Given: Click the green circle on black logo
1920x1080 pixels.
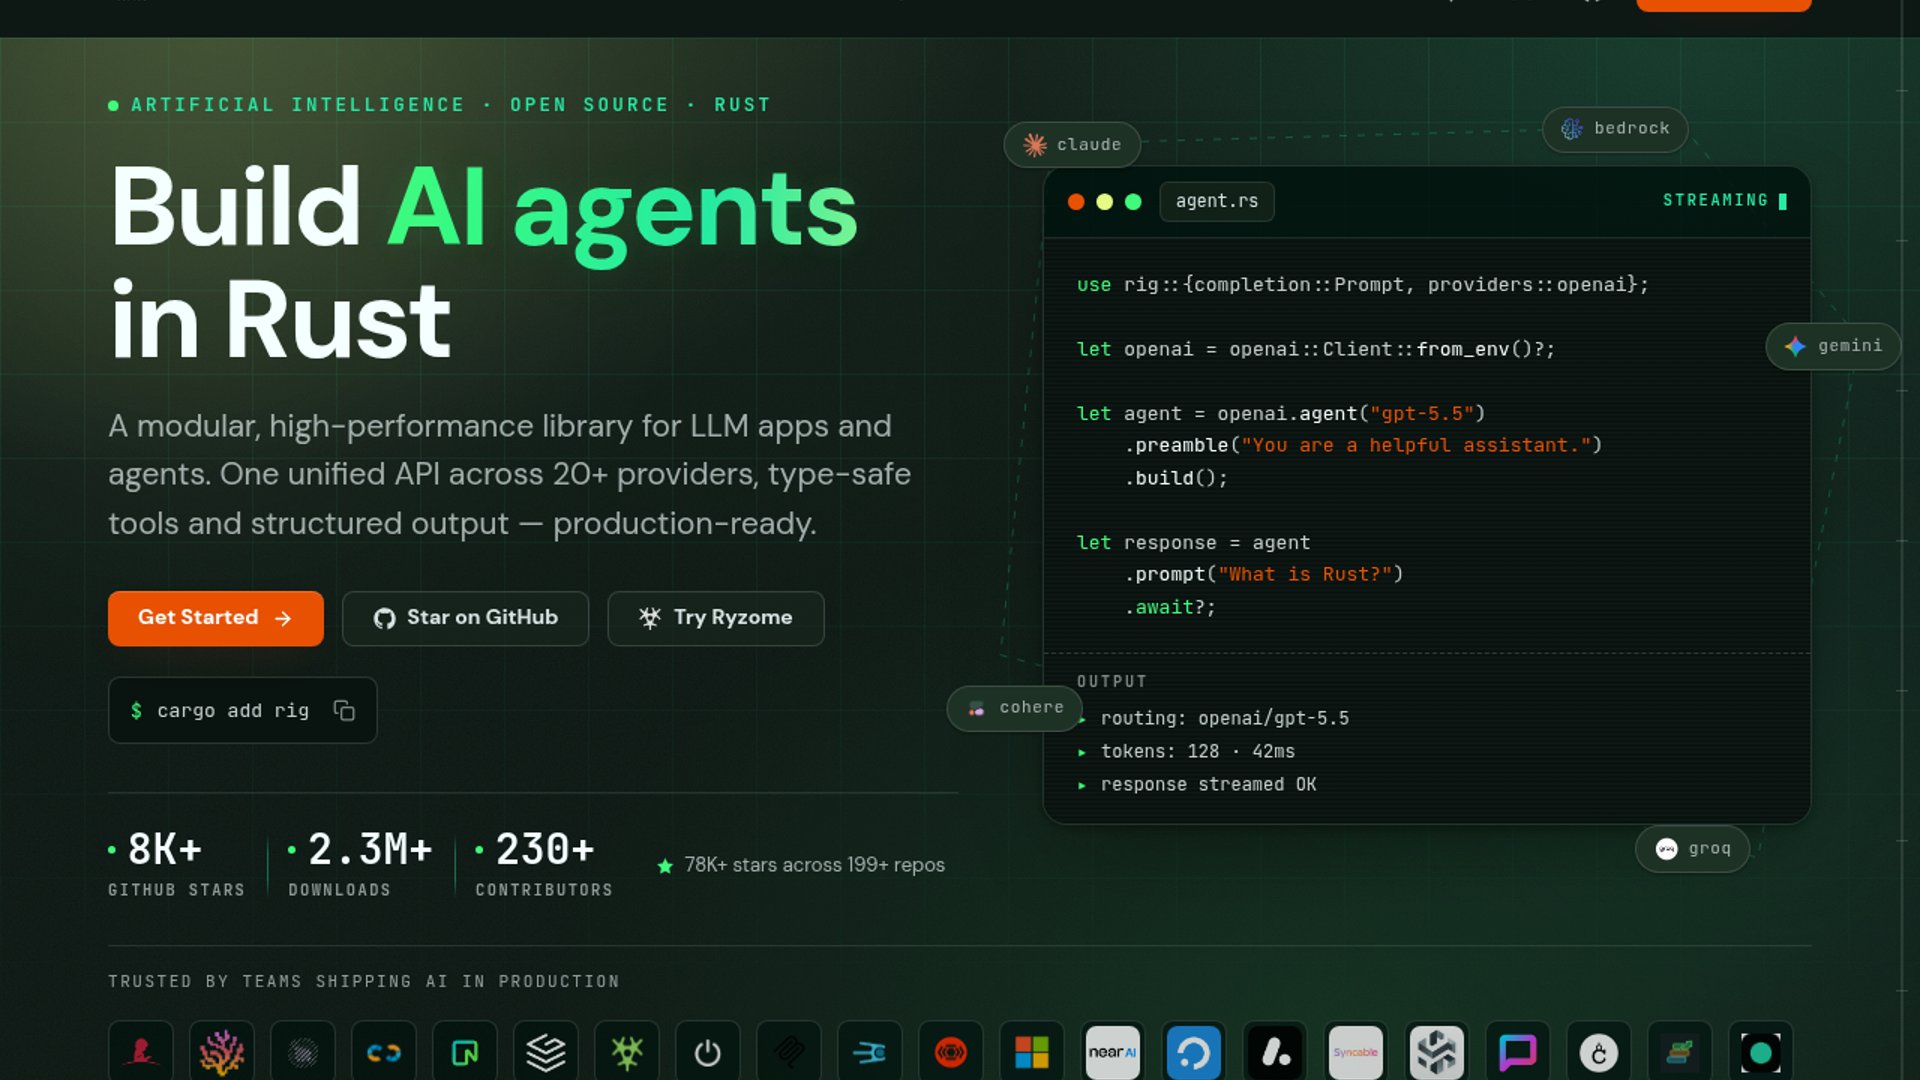Looking at the screenshot, I should pos(1761,1052).
